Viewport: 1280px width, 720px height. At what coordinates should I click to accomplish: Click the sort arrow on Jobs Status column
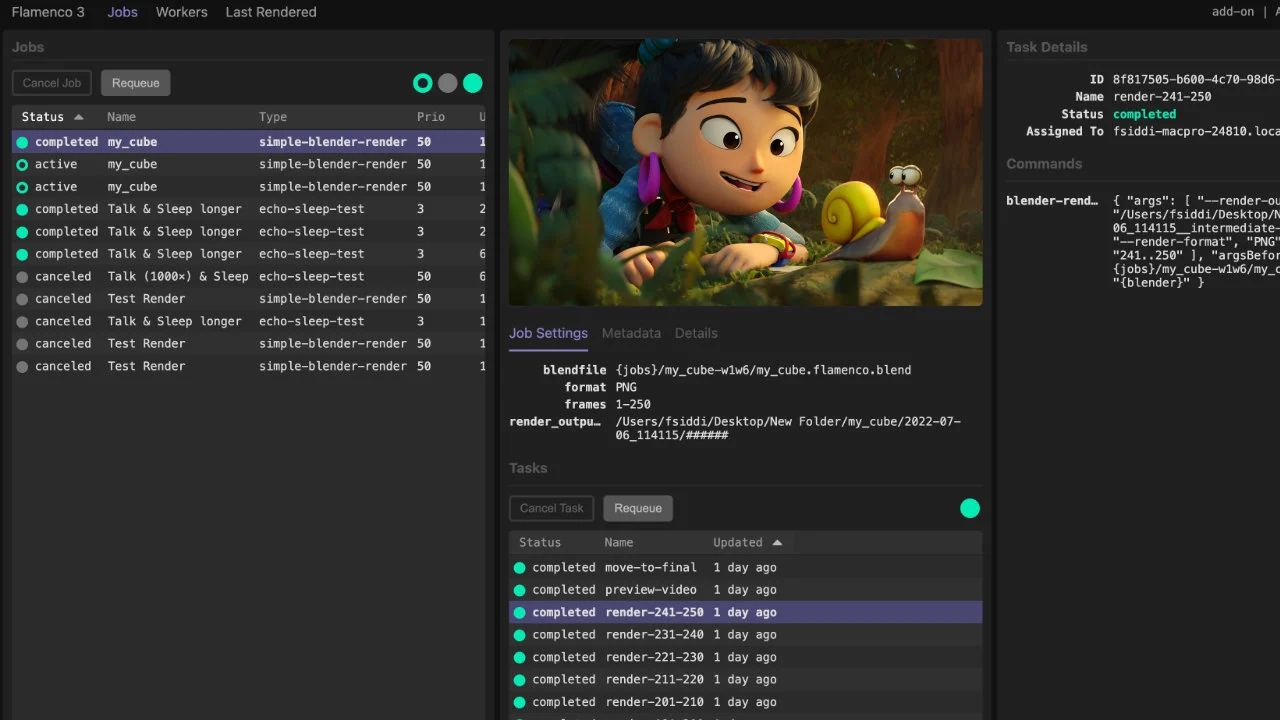(79, 117)
